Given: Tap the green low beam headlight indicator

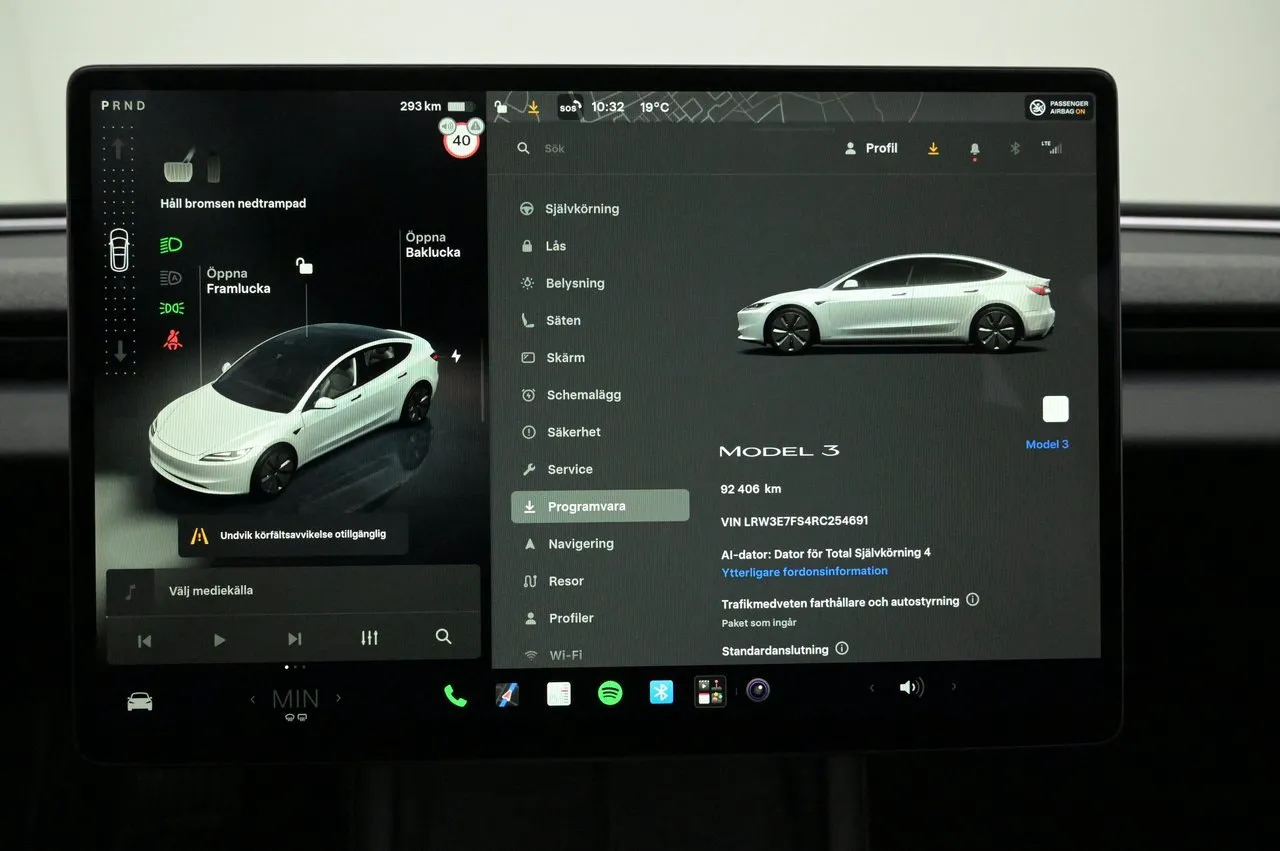Looking at the screenshot, I should point(172,245).
